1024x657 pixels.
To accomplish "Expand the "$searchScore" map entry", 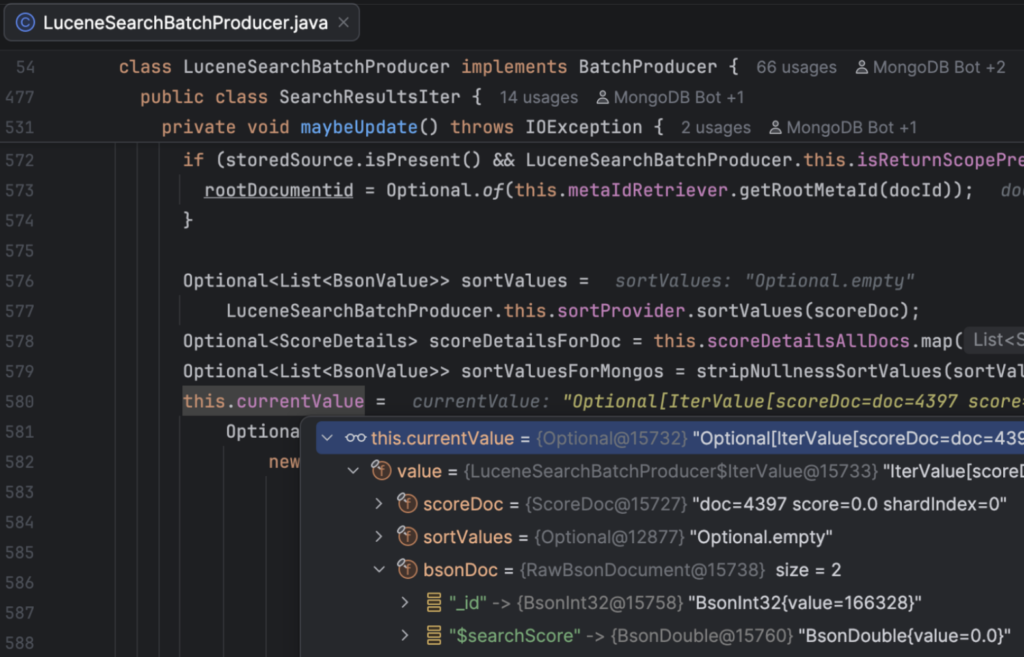I will coord(405,635).
